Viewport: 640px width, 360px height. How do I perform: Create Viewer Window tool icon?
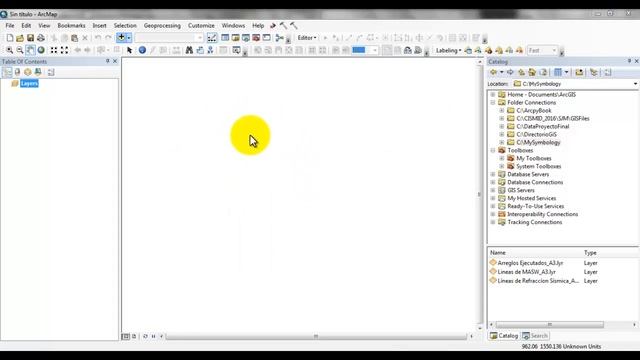click(236, 50)
